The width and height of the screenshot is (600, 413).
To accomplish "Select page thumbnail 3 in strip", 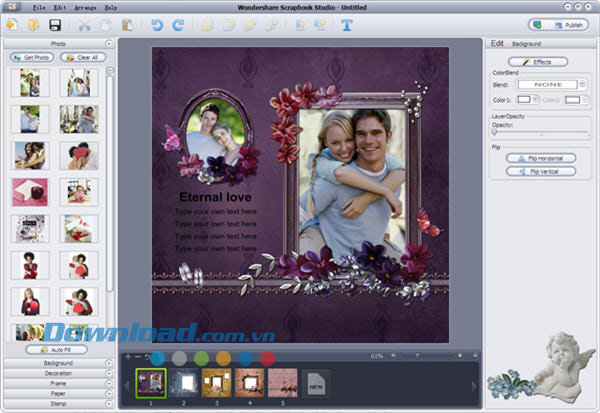I will click(216, 382).
